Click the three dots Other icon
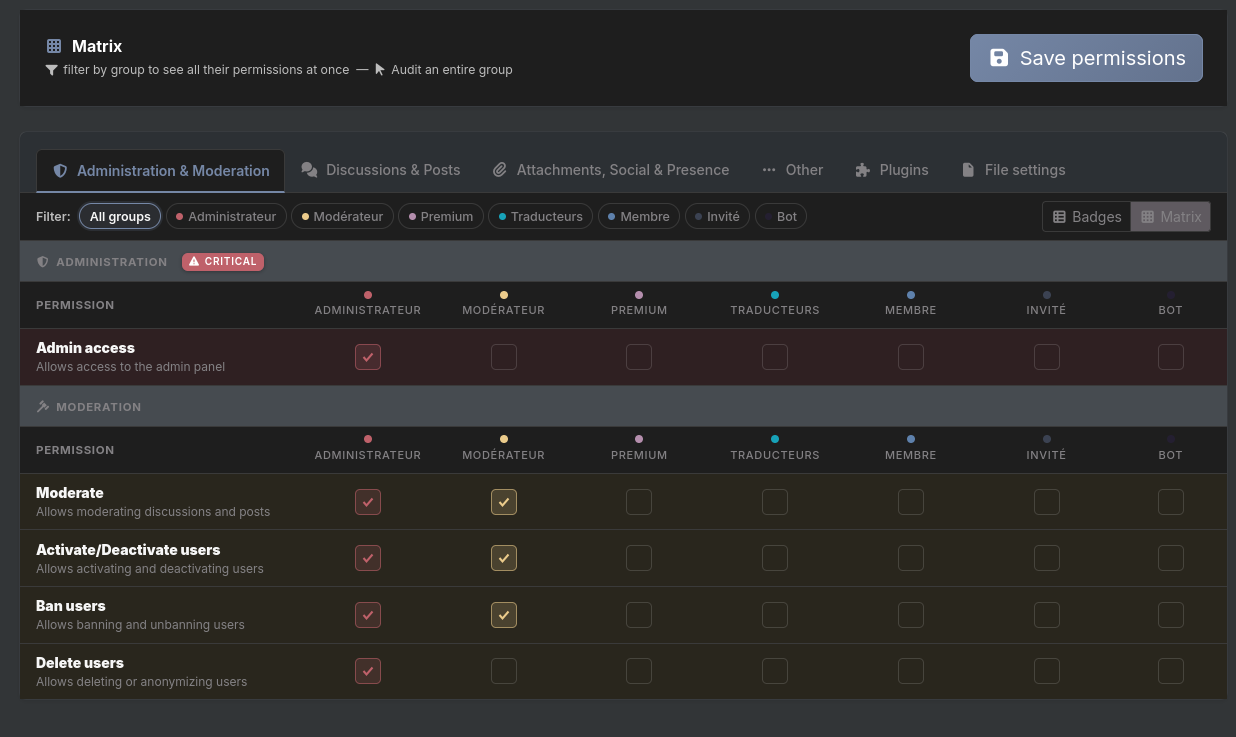Viewport: 1236px width, 737px height. pos(769,170)
